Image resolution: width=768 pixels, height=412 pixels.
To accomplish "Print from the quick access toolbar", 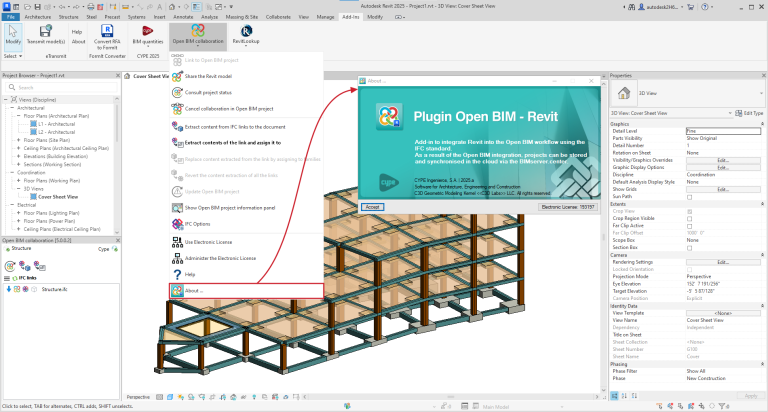I will (91, 7).
